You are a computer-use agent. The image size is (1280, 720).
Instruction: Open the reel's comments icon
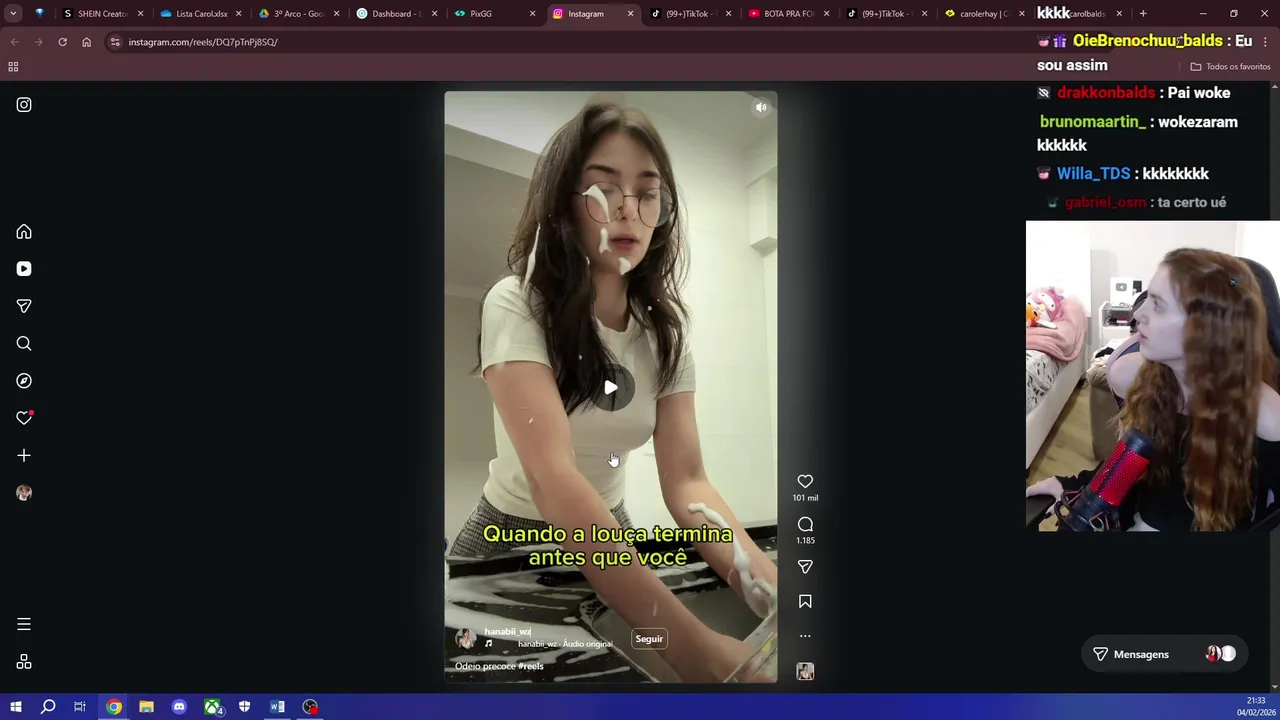805,524
